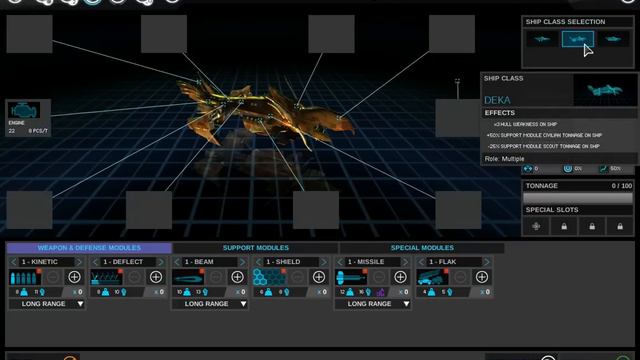Select the Missile module thumbnail
Image resolution: width=640 pixels, height=360 pixels.
351,277
